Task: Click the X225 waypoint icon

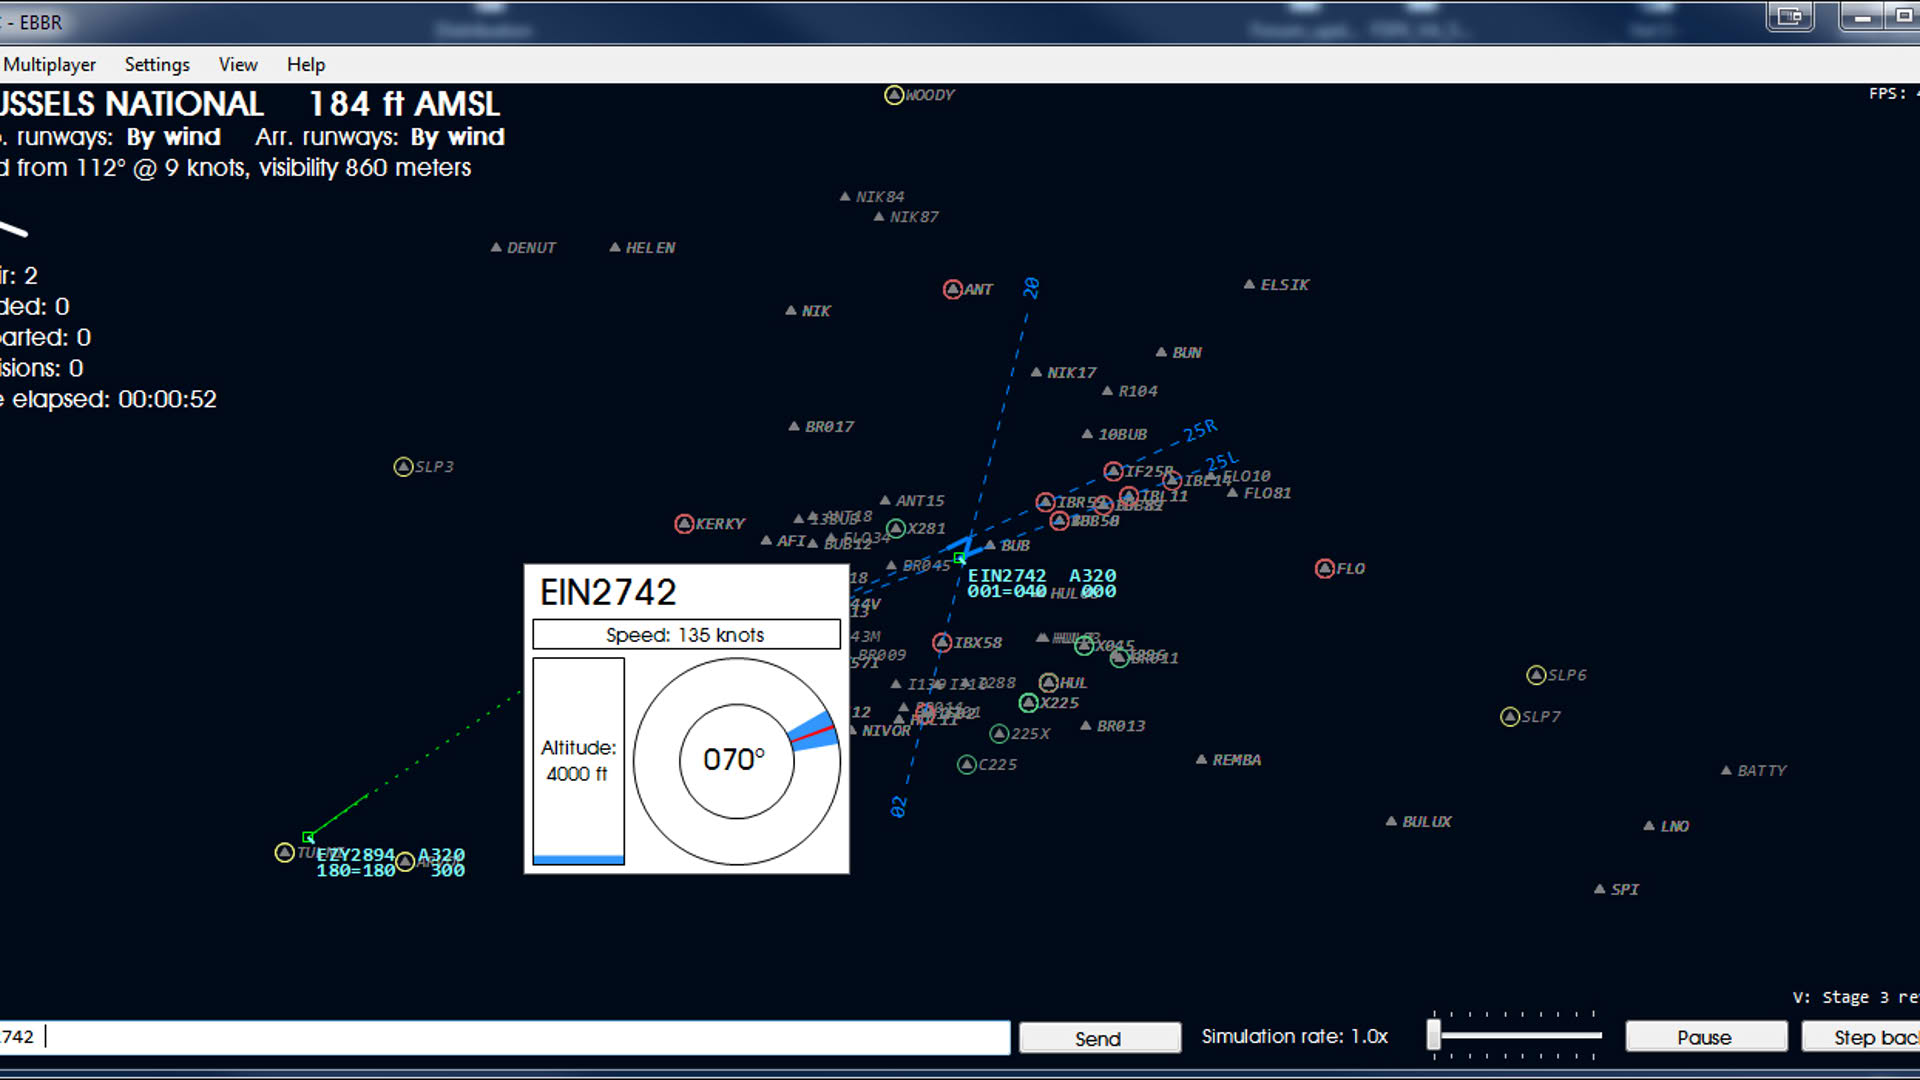Action: pos(1028,703)
